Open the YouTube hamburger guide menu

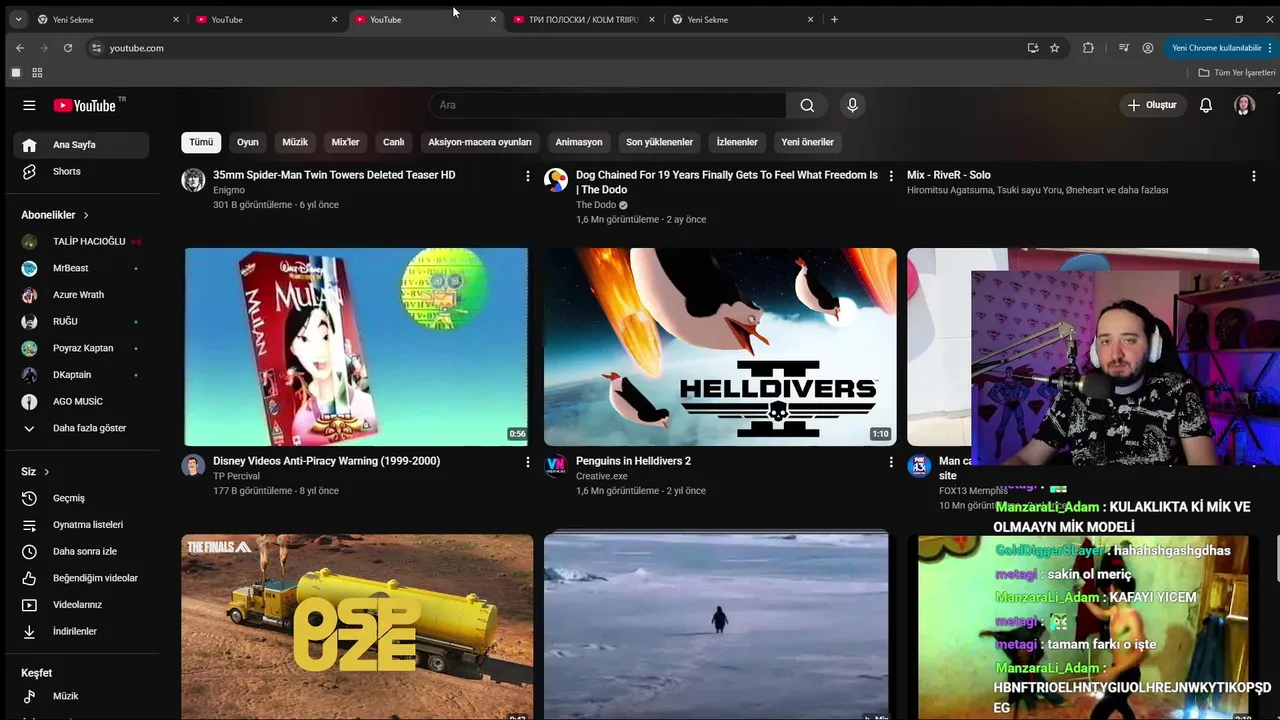pyautogui.click(x=29, y=105)
